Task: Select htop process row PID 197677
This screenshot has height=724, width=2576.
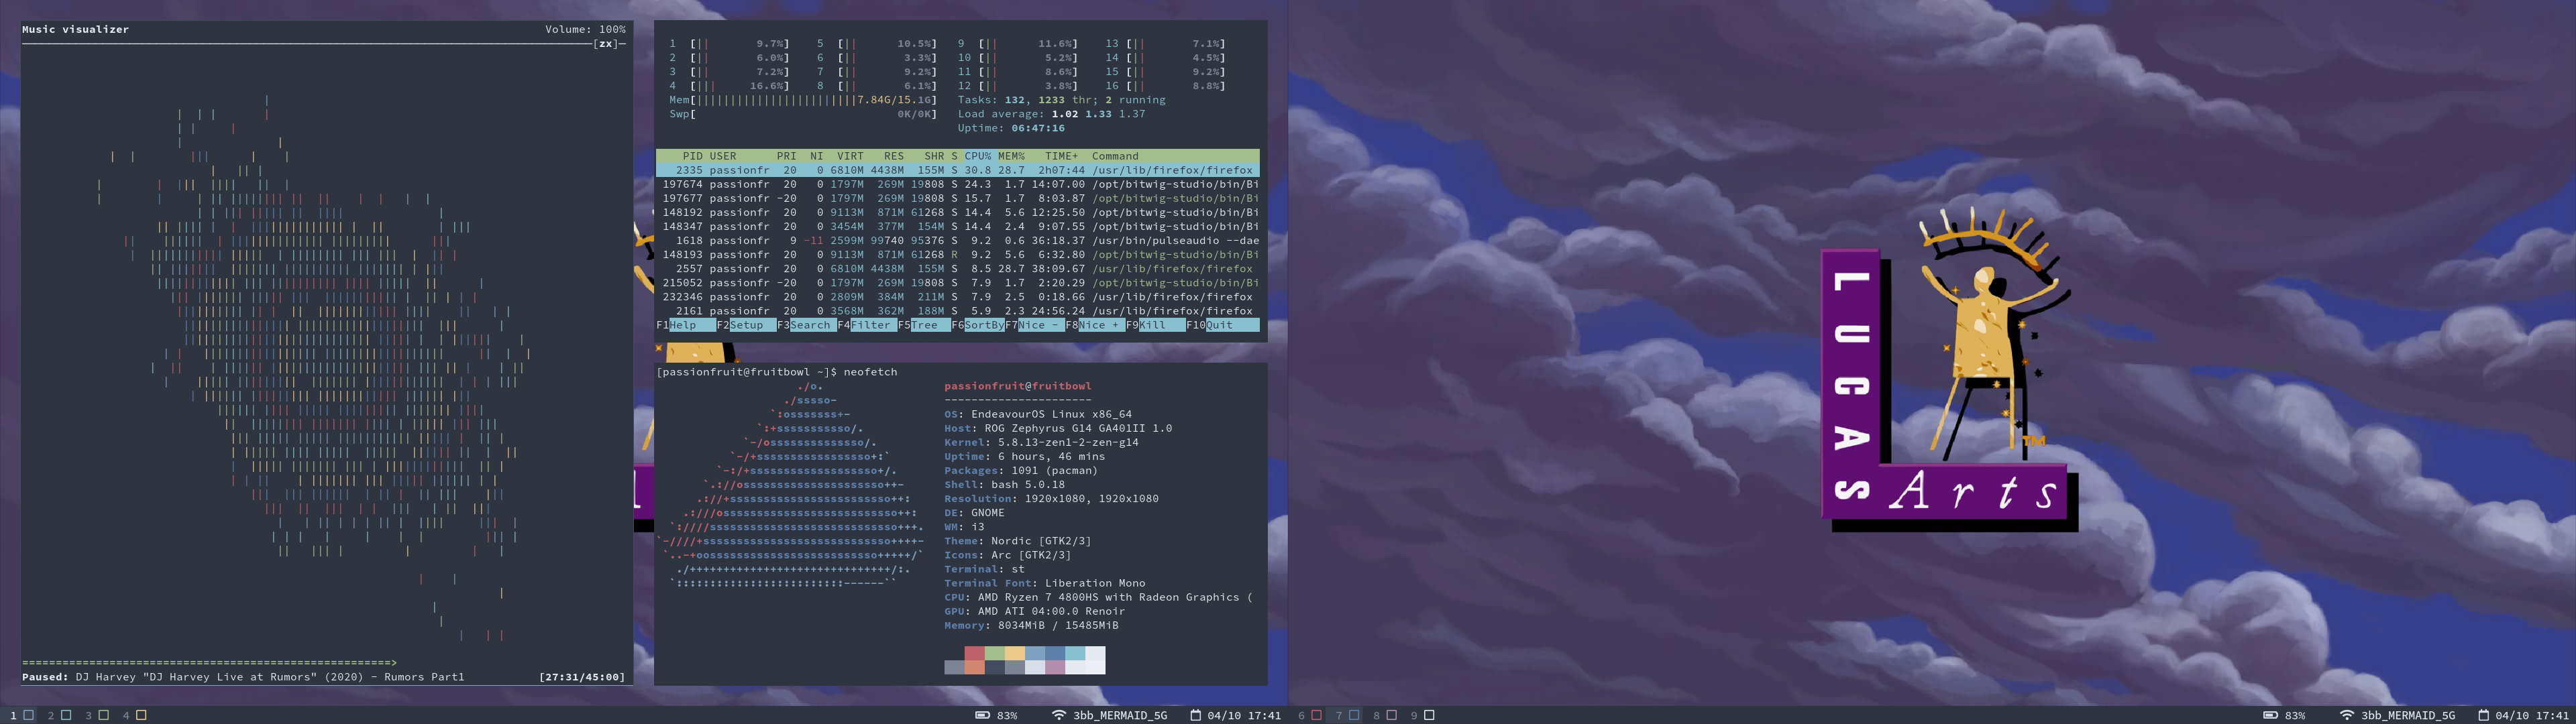Action: (x=958, y=198)
